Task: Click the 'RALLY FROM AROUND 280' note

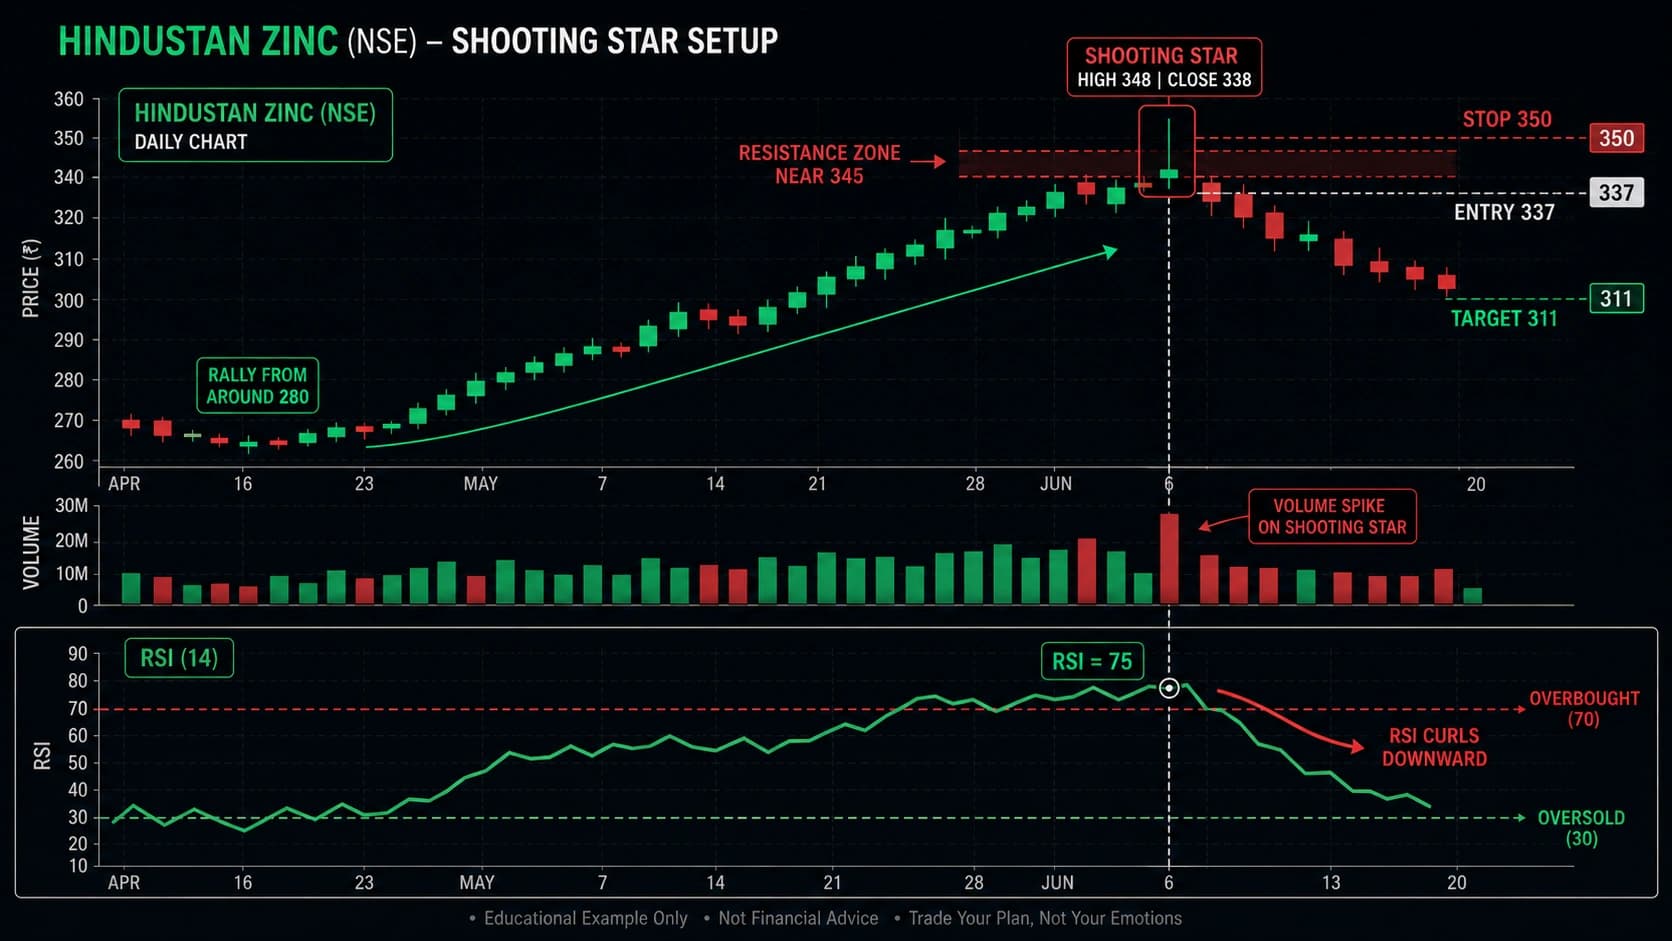Action: pyautogui.click(x=257, y=386)
